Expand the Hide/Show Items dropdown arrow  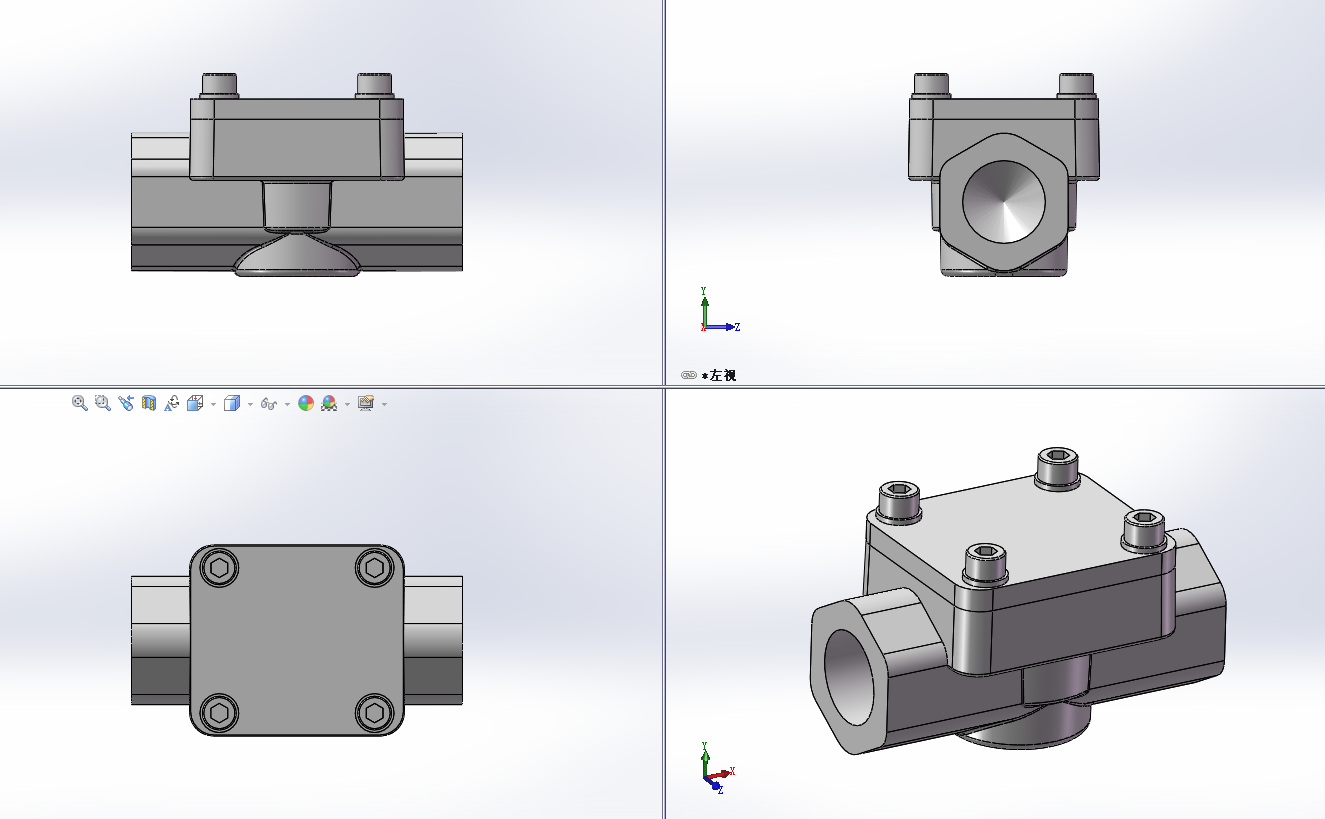point(287,404)
